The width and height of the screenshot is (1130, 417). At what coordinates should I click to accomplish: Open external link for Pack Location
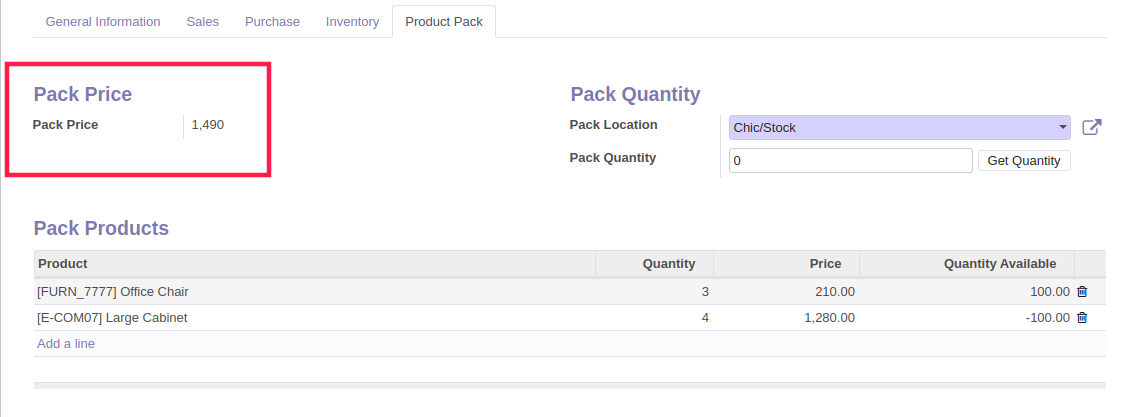point(1092,127)
